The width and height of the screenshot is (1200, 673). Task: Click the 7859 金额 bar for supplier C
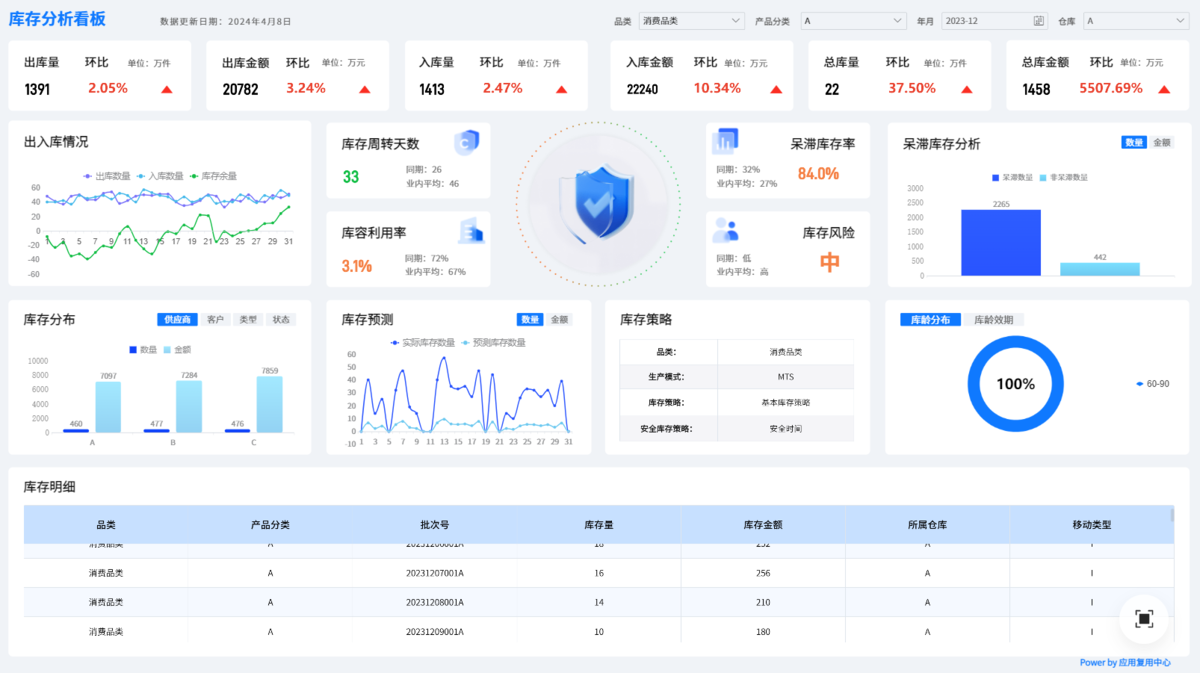tap(269, 404)
